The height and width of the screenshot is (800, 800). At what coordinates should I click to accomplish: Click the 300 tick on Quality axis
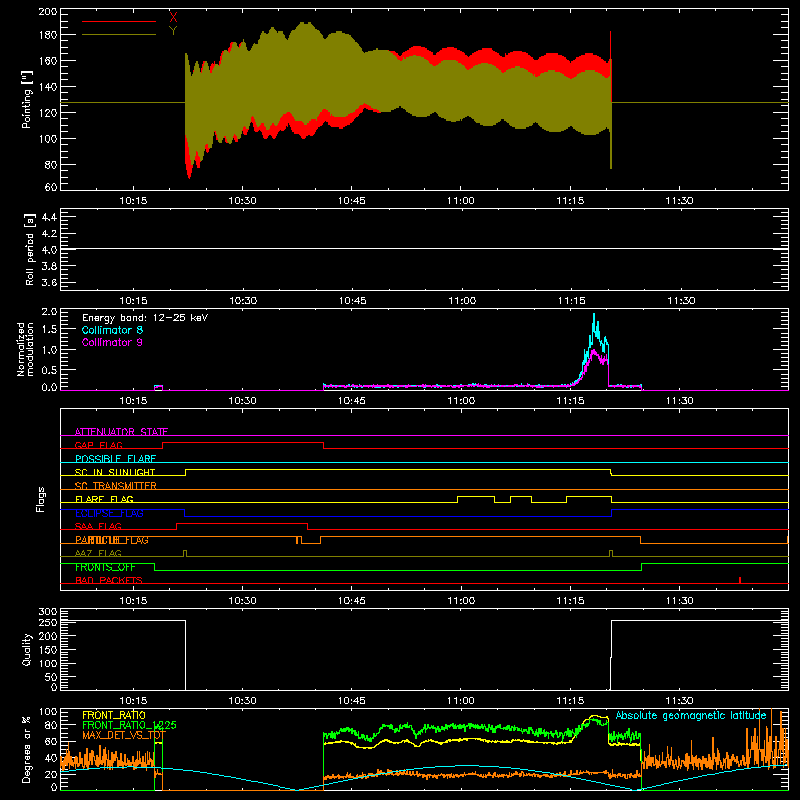[x=48, y=612]
